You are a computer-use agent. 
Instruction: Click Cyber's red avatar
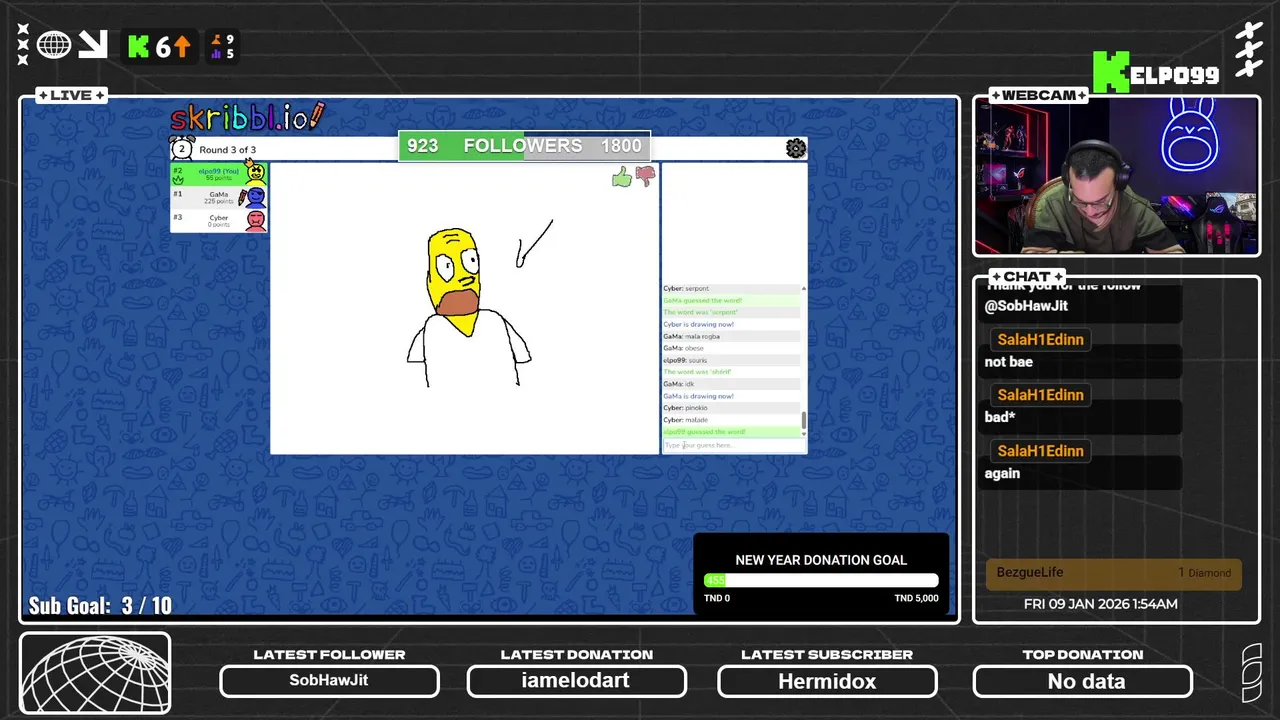click(x=256, y=220)
